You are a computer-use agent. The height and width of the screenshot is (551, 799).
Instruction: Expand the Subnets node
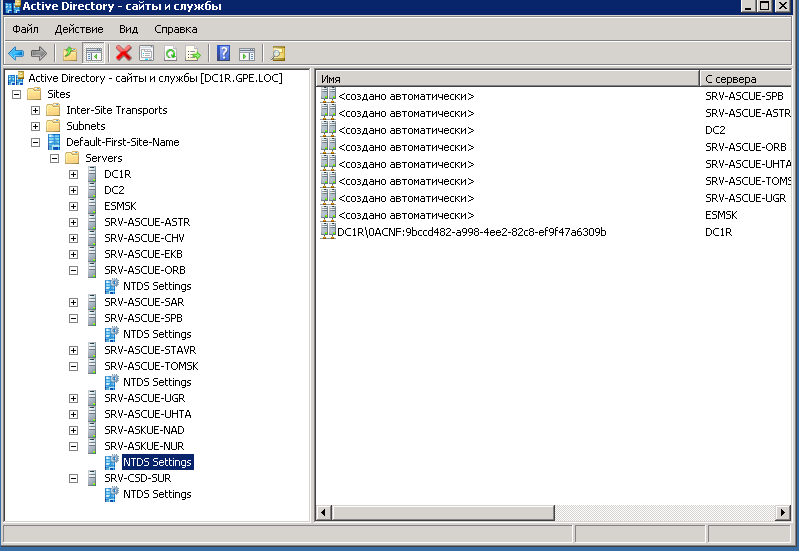coord(35,126)
